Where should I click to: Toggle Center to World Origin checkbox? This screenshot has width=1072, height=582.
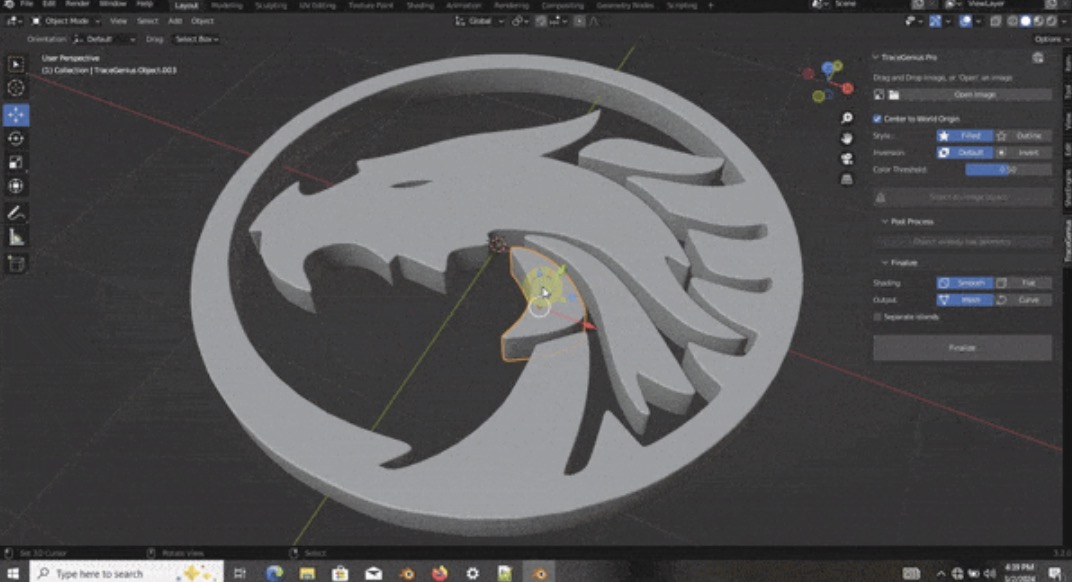pos(877,119)
